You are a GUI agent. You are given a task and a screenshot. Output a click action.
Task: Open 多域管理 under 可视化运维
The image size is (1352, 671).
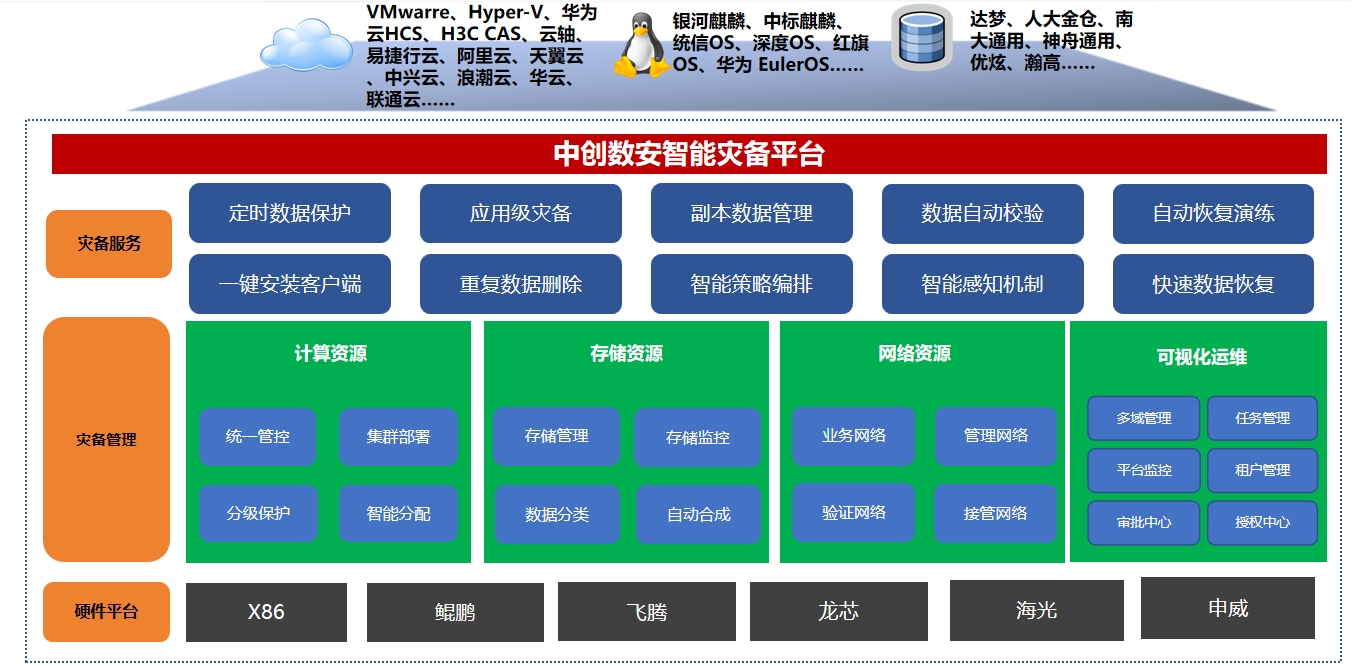(1144, 418)
